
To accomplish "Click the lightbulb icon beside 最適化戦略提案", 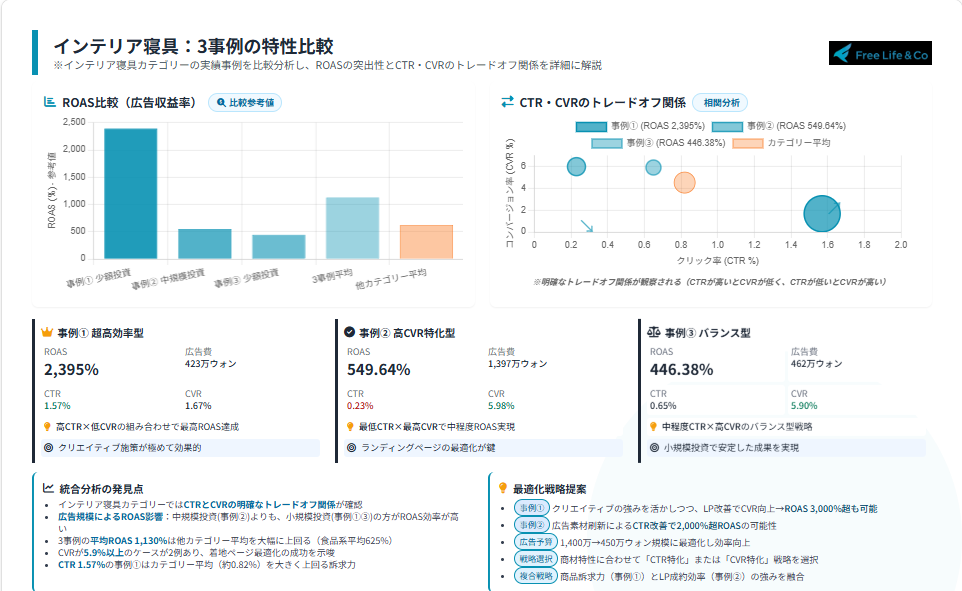I will pyautogui.click(x=502, y=488).
